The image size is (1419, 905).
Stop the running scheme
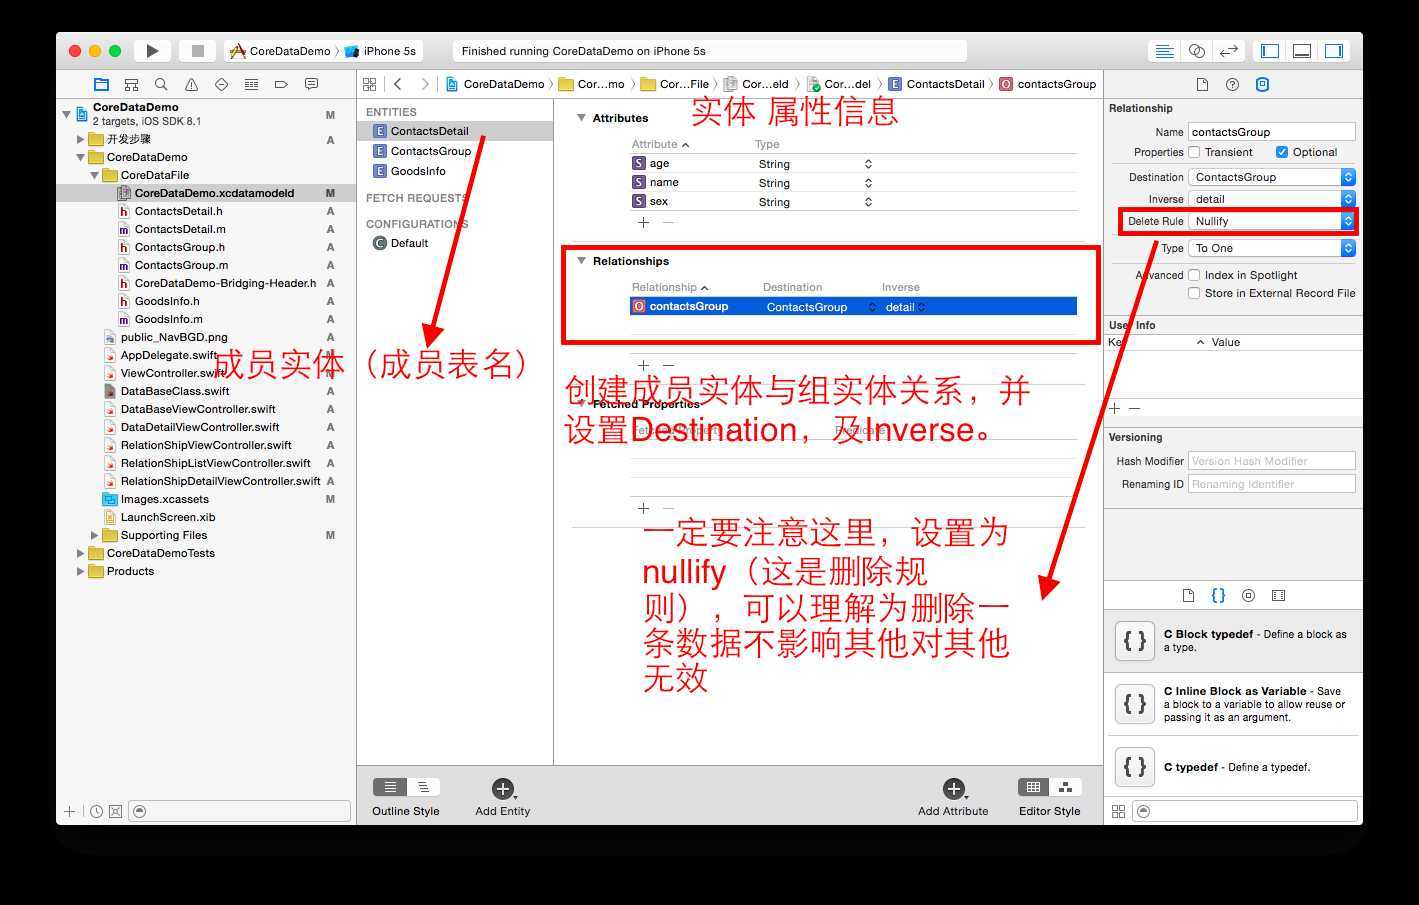click(x=198, y=51)
